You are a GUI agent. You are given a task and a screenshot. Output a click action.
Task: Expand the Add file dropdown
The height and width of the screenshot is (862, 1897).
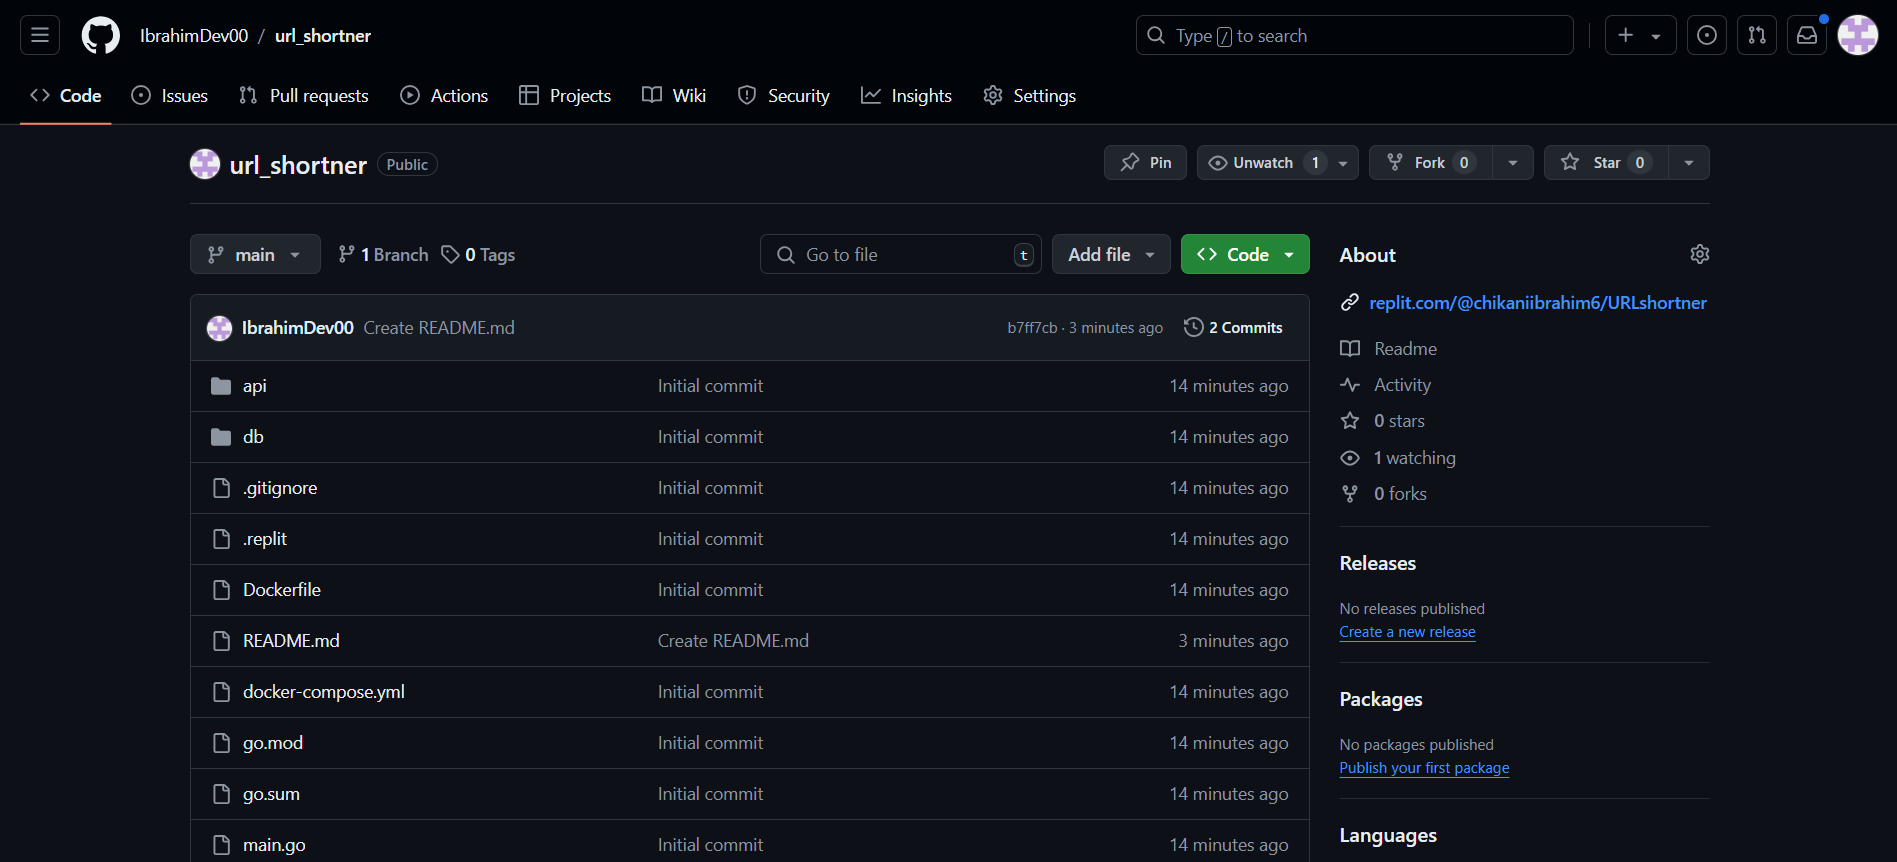coord(1111,254)
